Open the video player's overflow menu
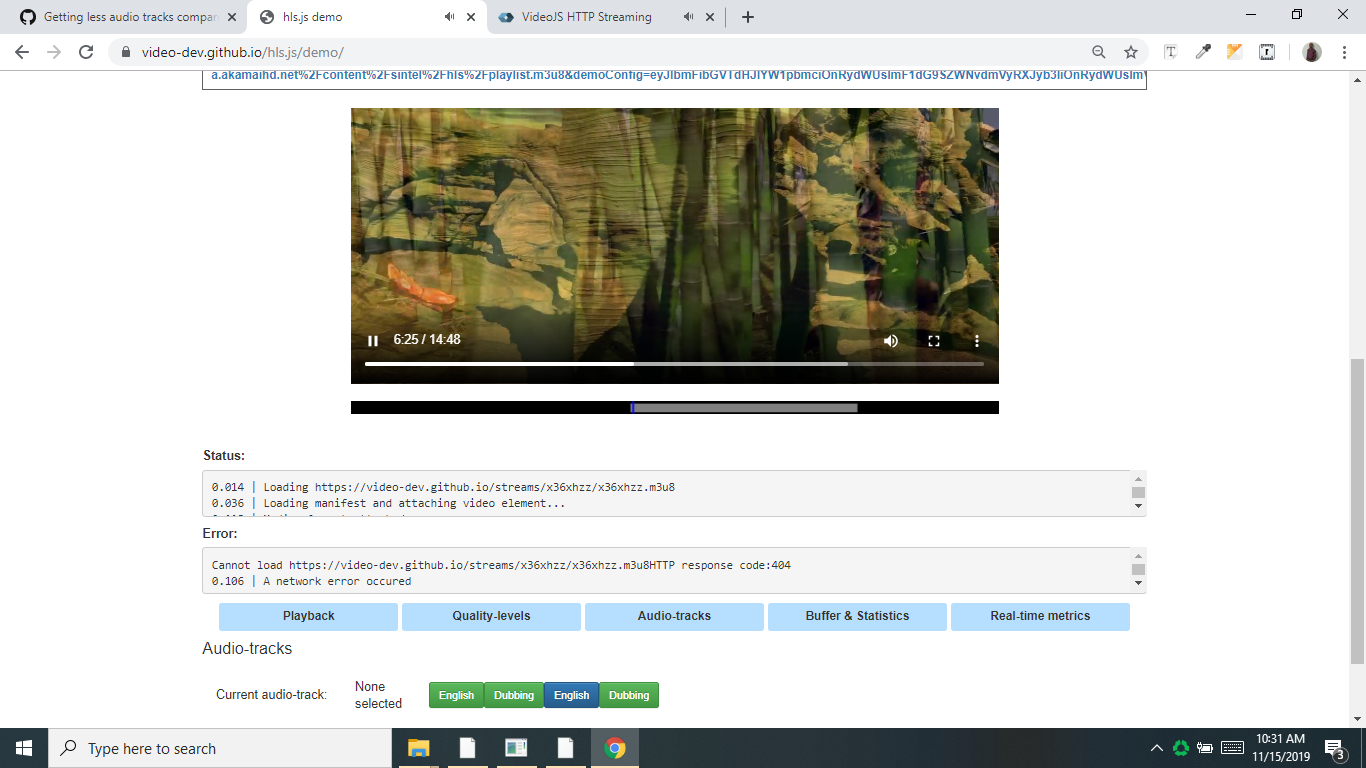 tap(977, 340)
